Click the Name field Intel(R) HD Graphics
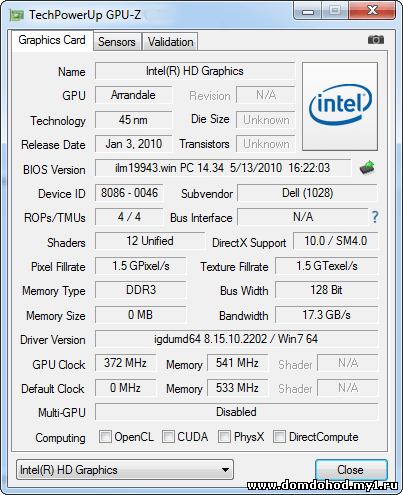 point(195,71)
